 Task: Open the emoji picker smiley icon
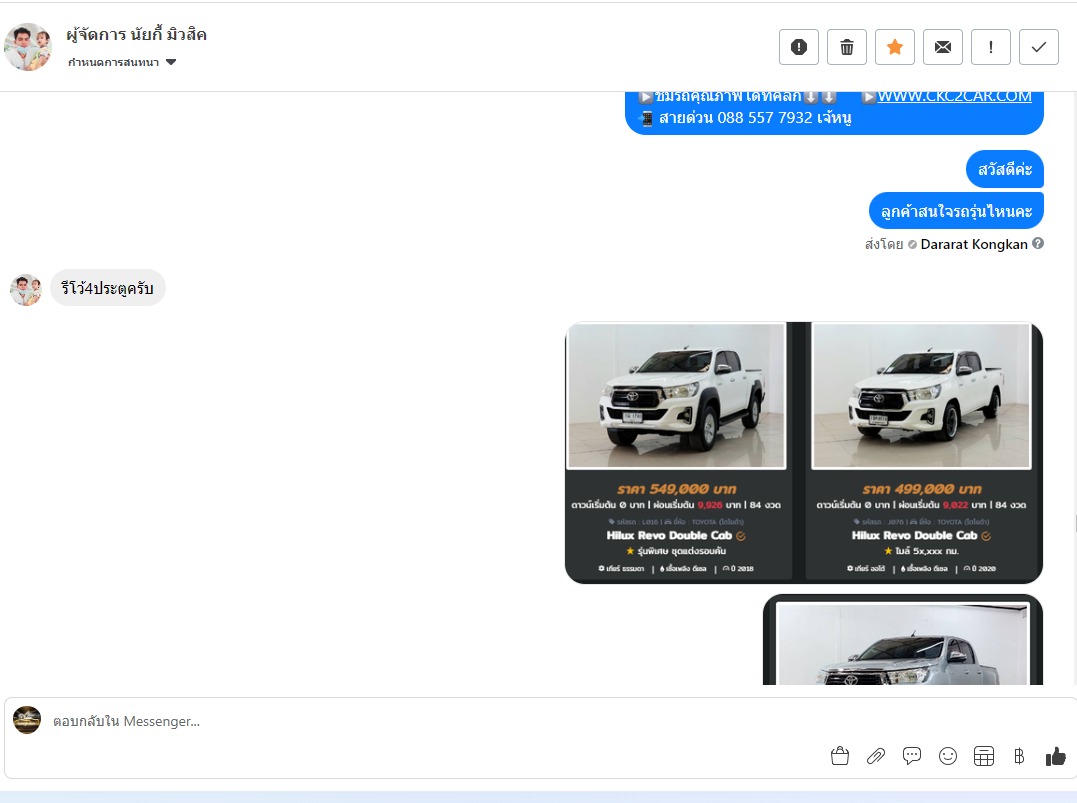click(948, 756)
